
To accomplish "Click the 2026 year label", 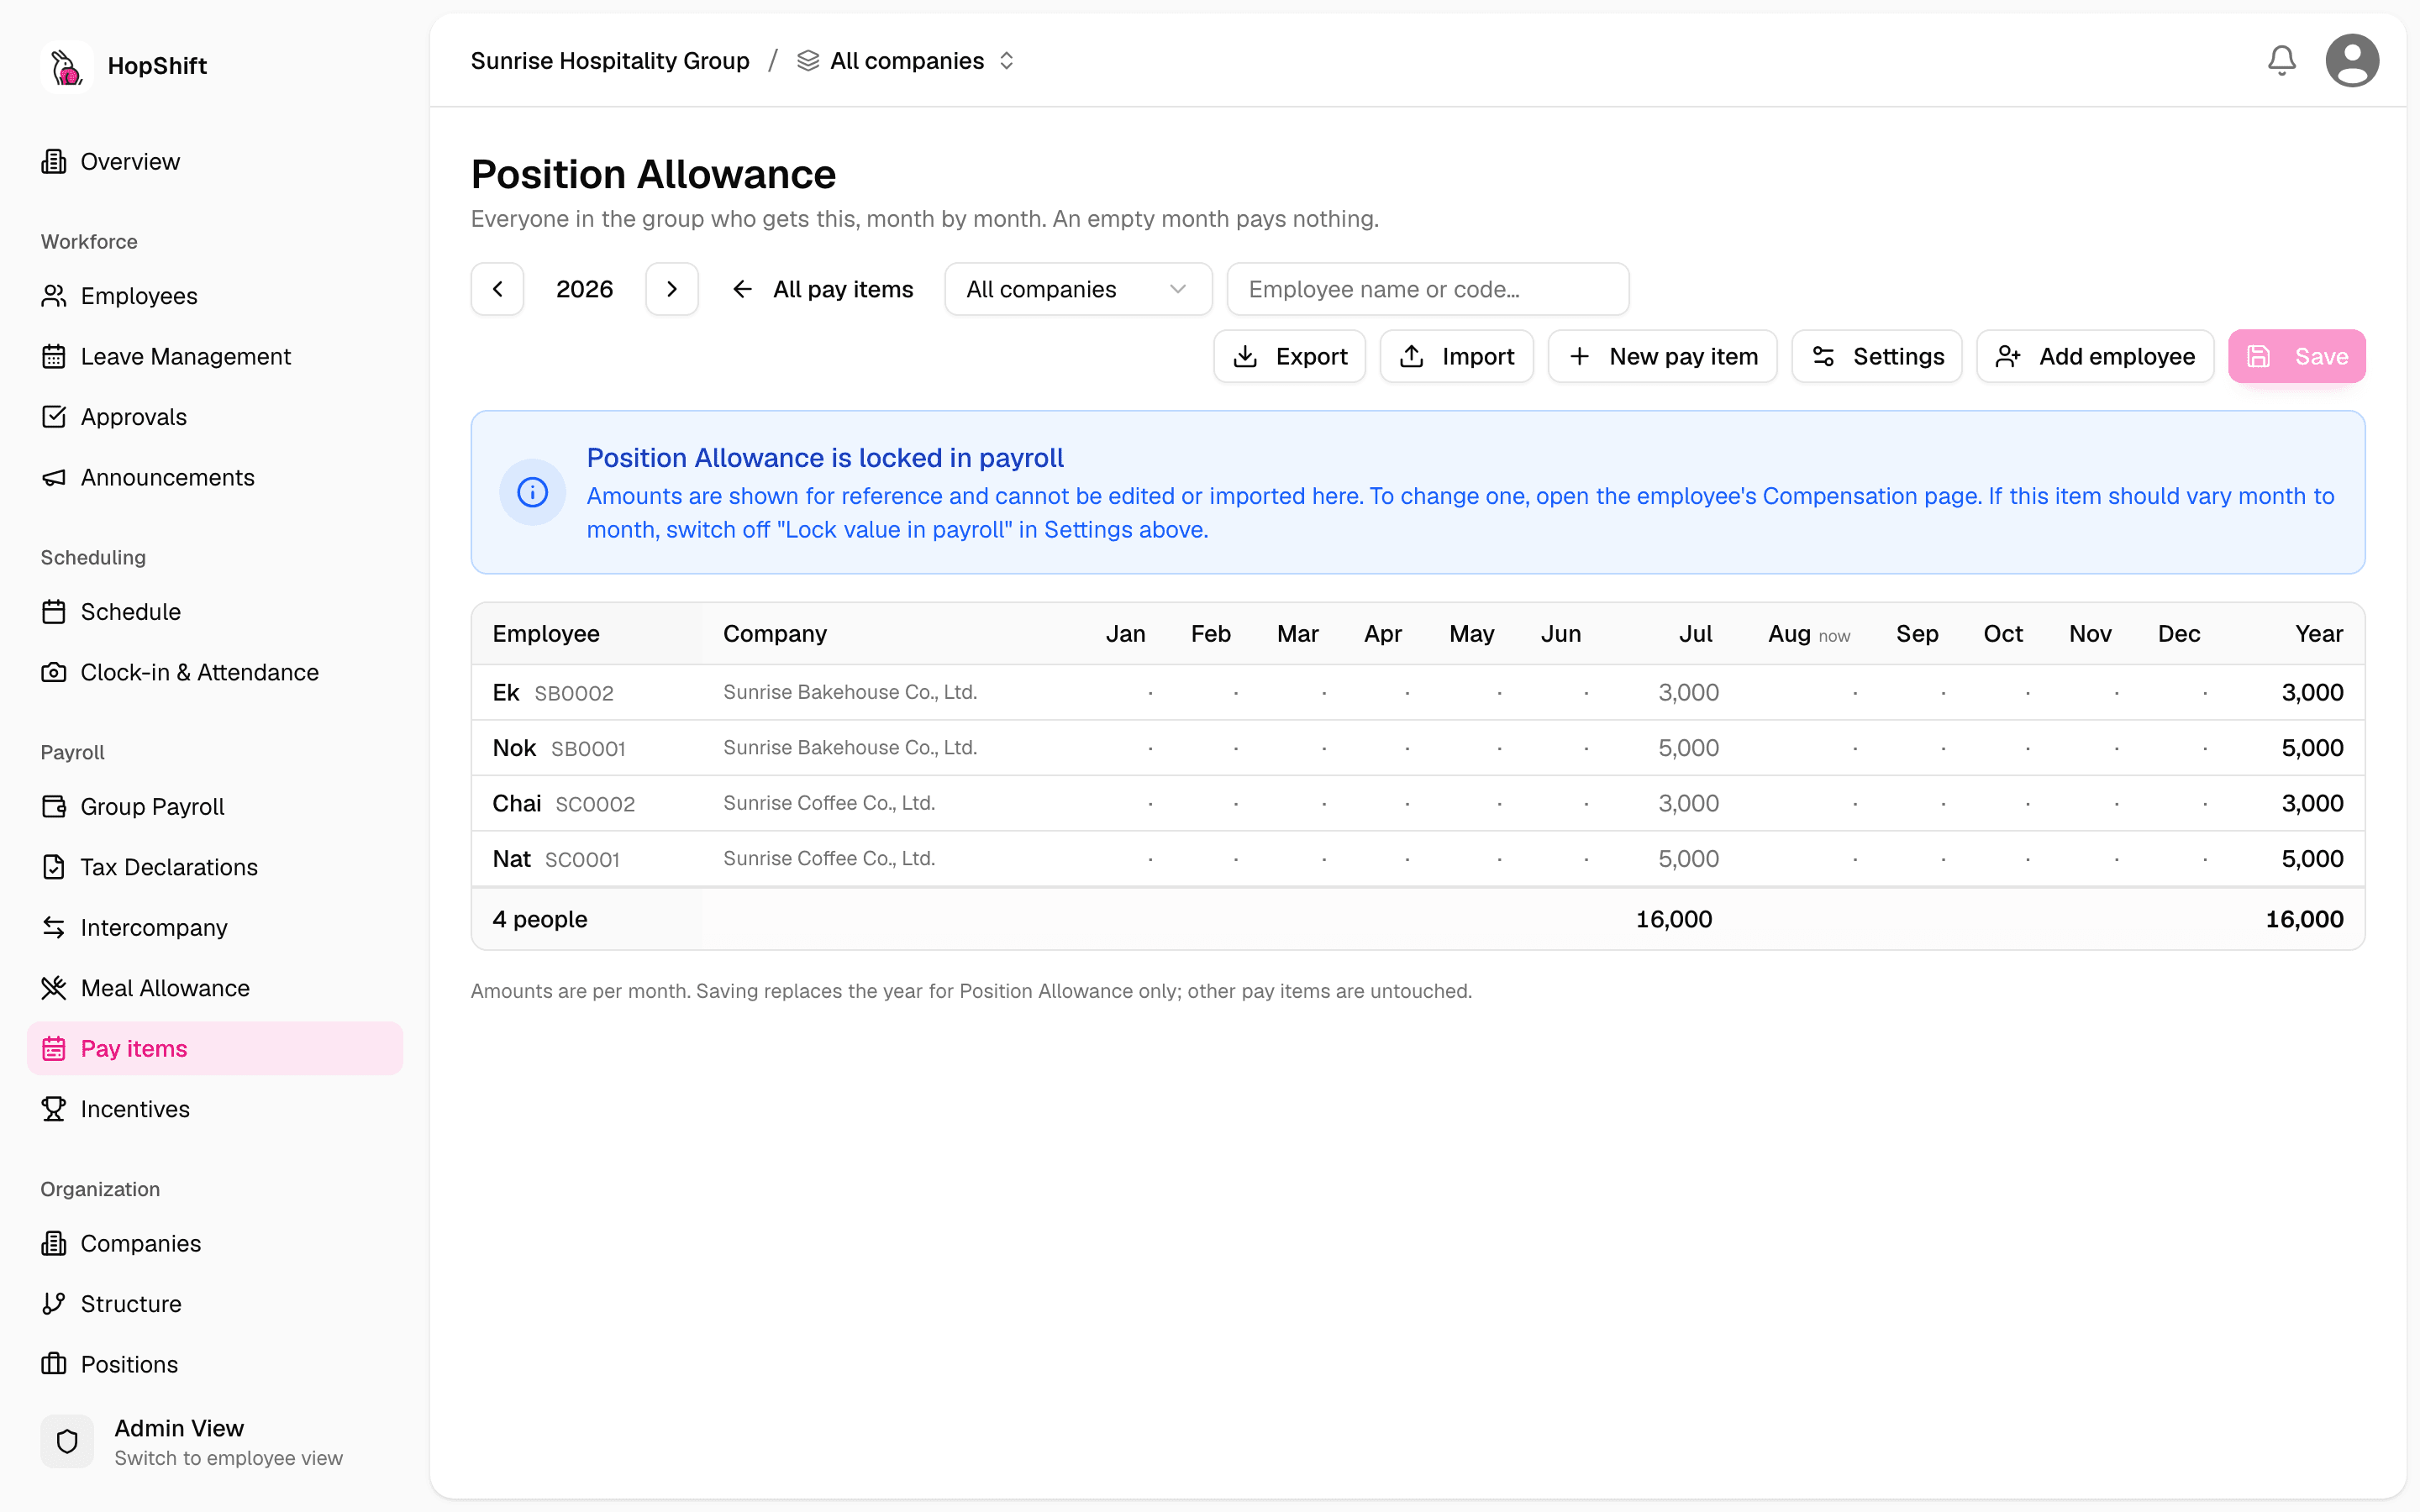I will tap(585, 289).
